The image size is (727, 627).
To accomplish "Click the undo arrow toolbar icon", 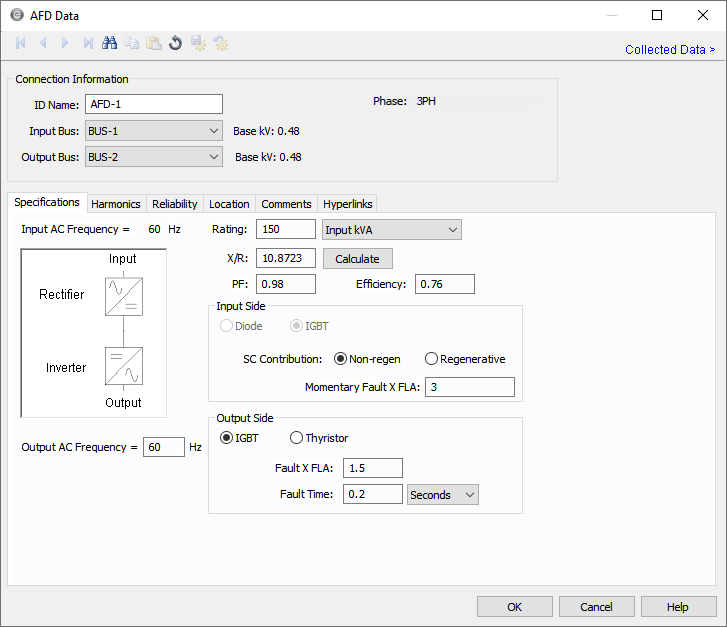I will click(175, 43).
